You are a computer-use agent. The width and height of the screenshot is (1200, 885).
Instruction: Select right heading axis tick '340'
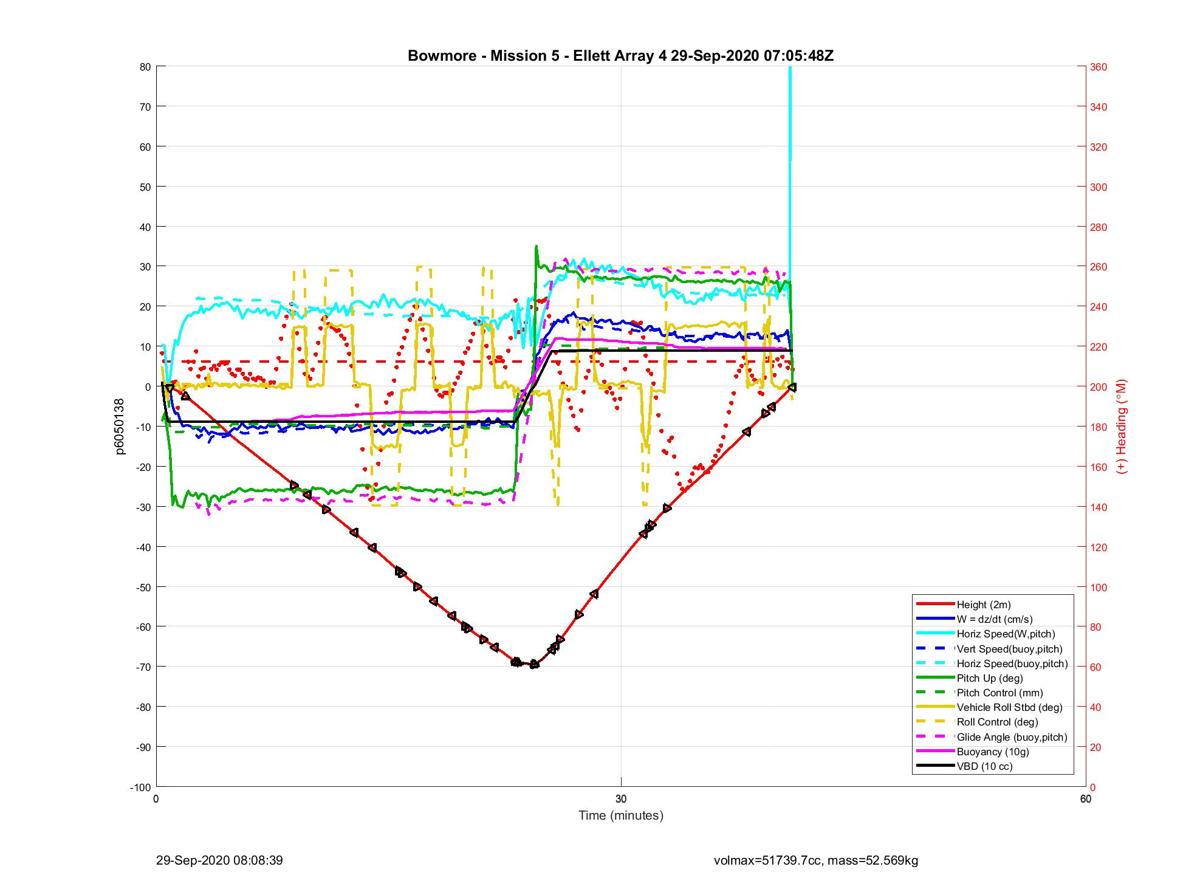[x=1098, y=107]
